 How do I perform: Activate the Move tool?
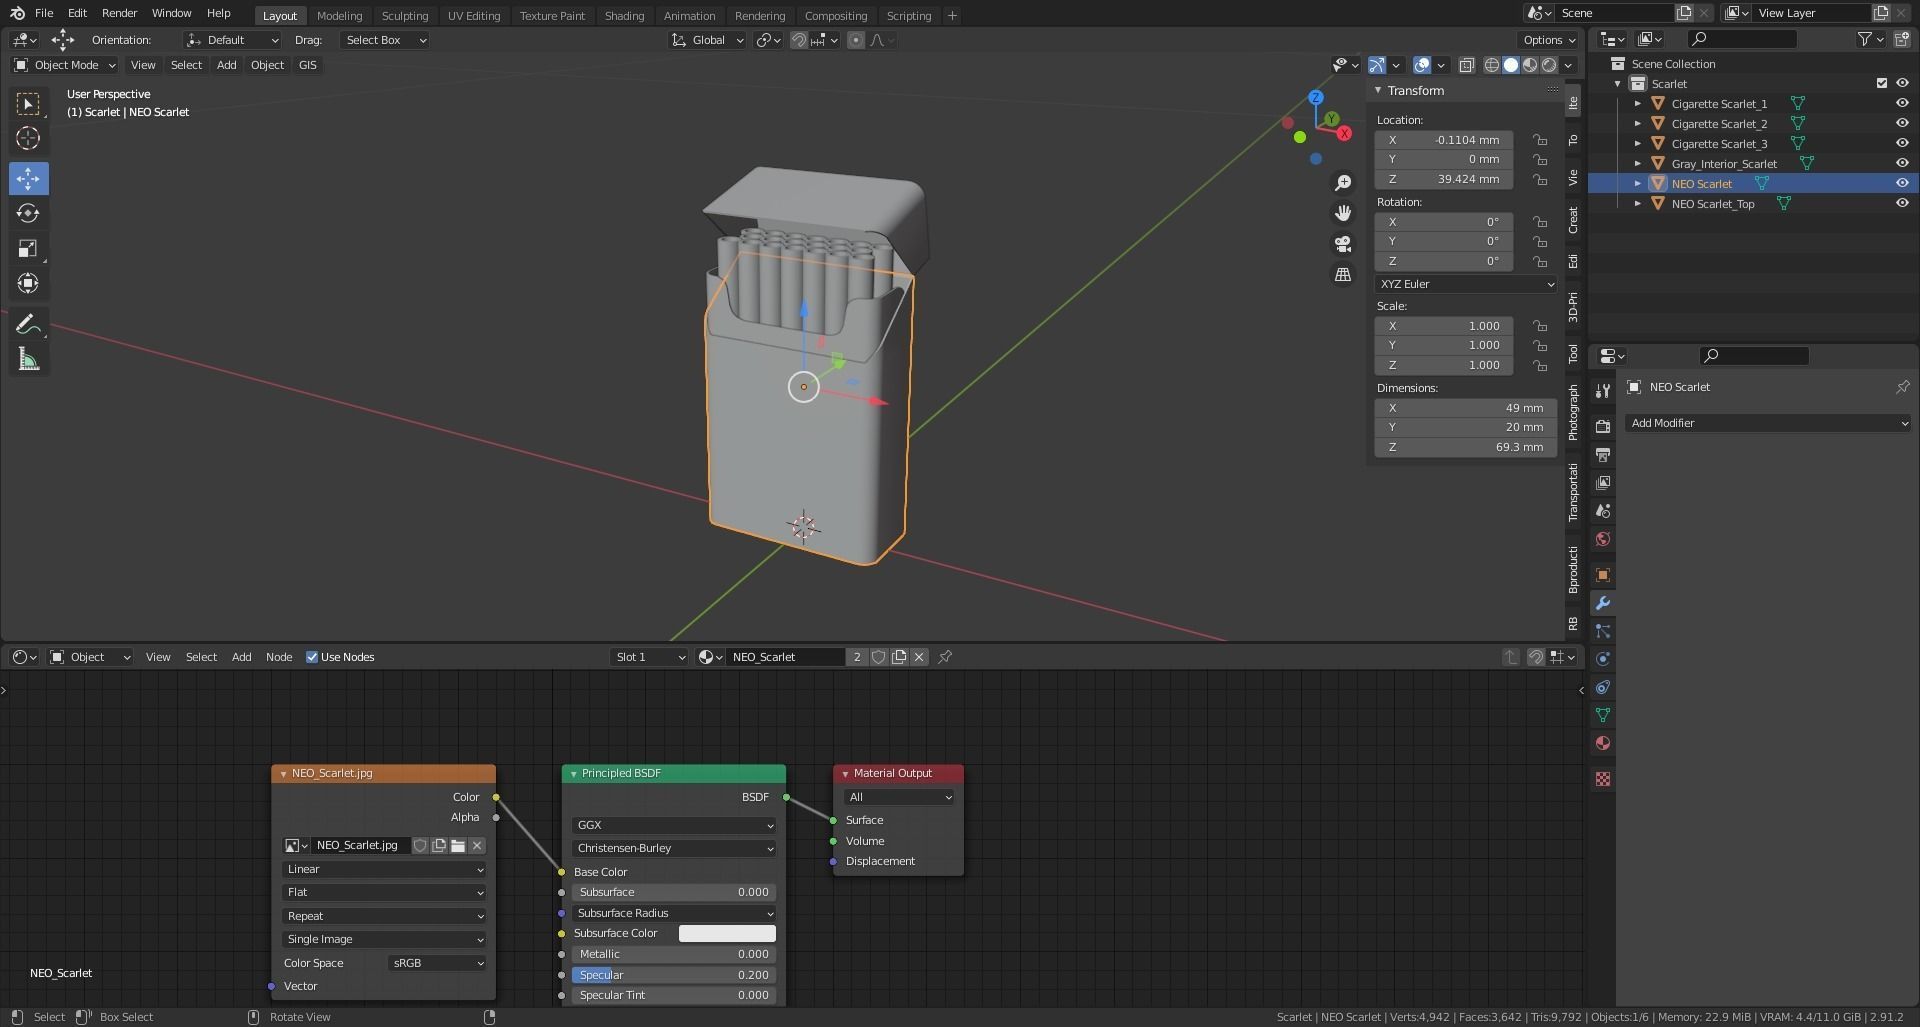click(x=28, y=179)
